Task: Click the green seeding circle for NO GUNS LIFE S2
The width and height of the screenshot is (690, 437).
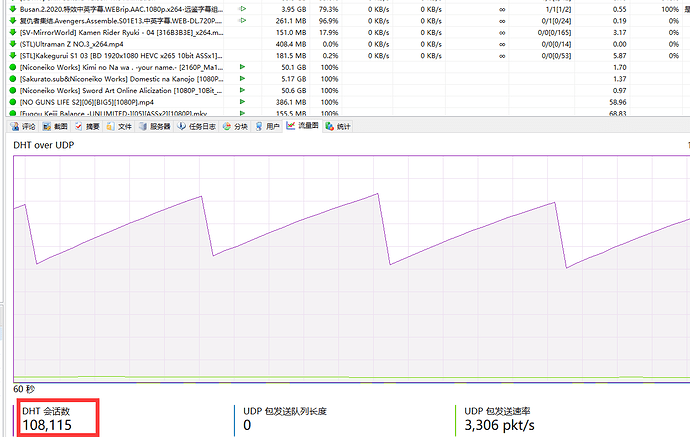Action: click(x=13, y=102)
